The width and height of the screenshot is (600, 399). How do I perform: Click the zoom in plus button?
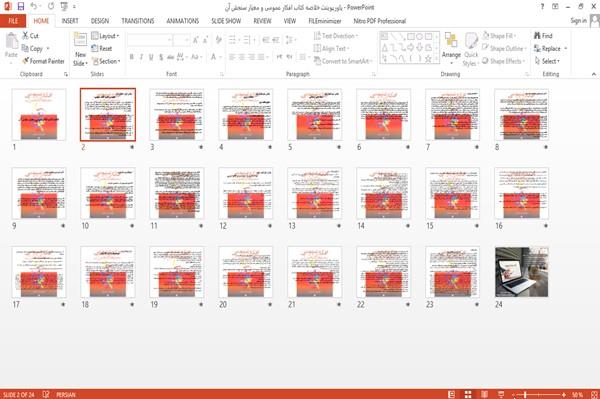(564, 394)
